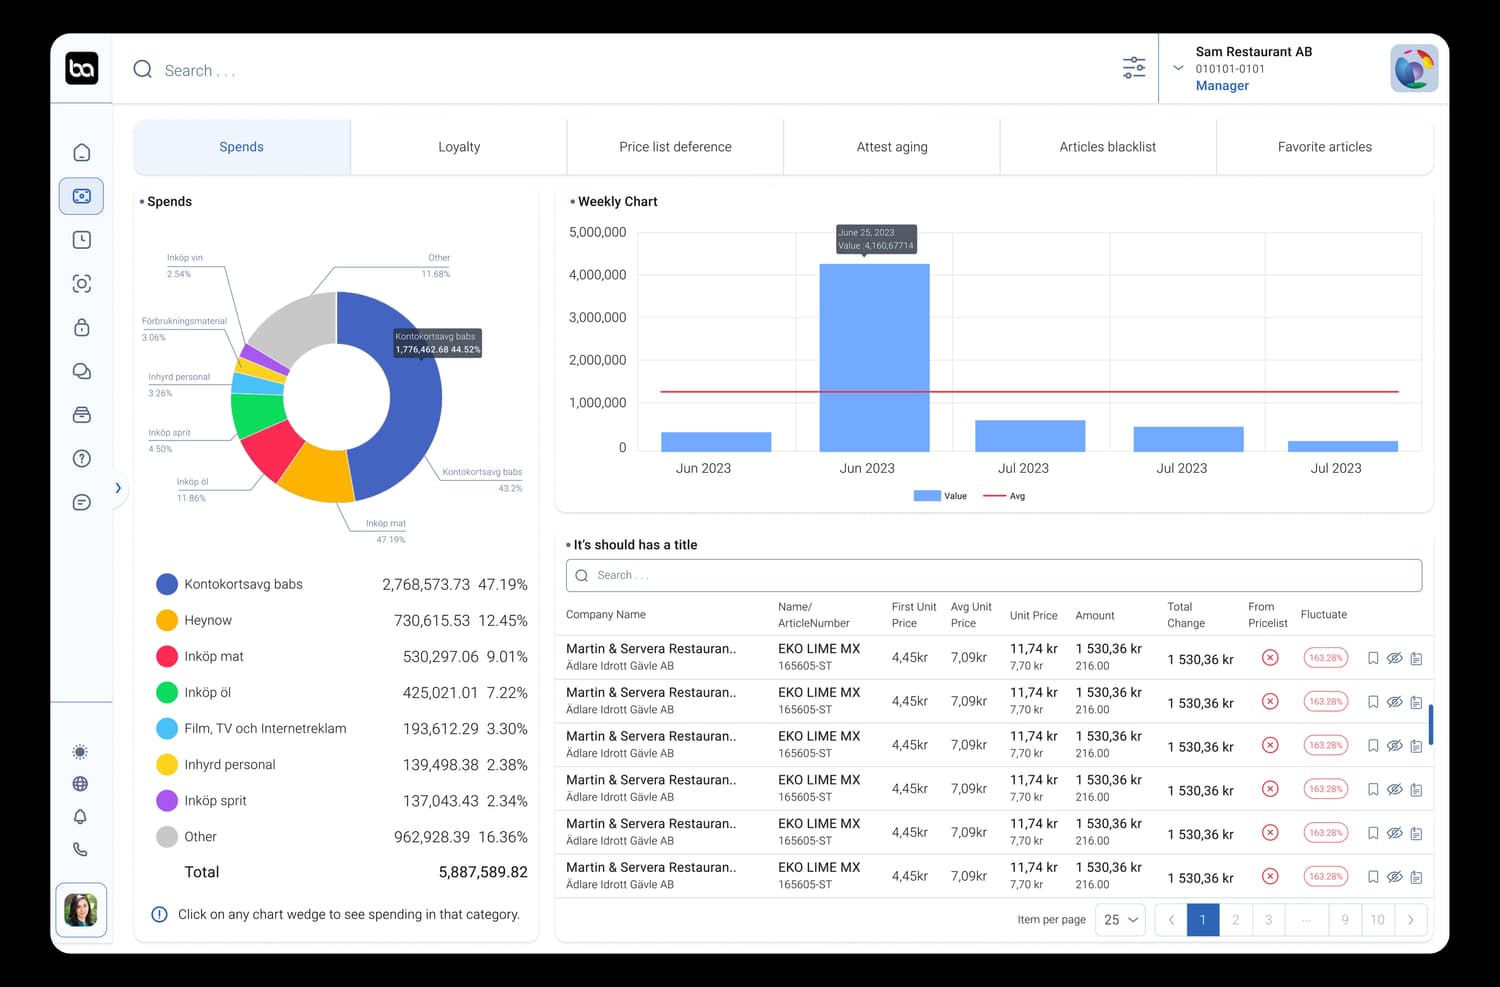Viewport: 1500px width, 987px height.
Task: Click the help question mark icon
Action: 81,458
